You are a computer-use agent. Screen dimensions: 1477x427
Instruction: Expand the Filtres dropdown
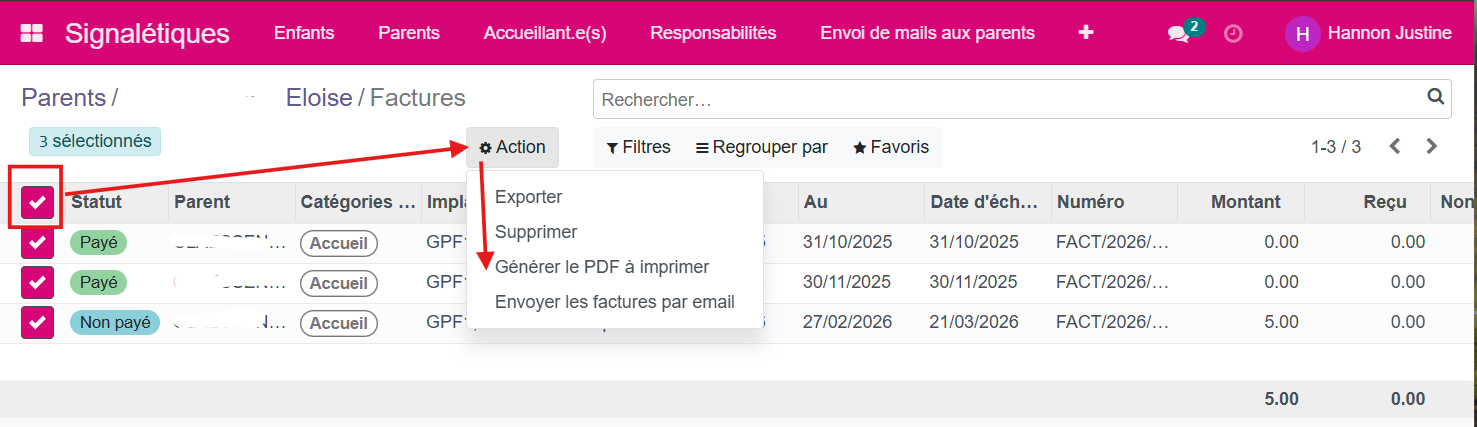point(638,147)
